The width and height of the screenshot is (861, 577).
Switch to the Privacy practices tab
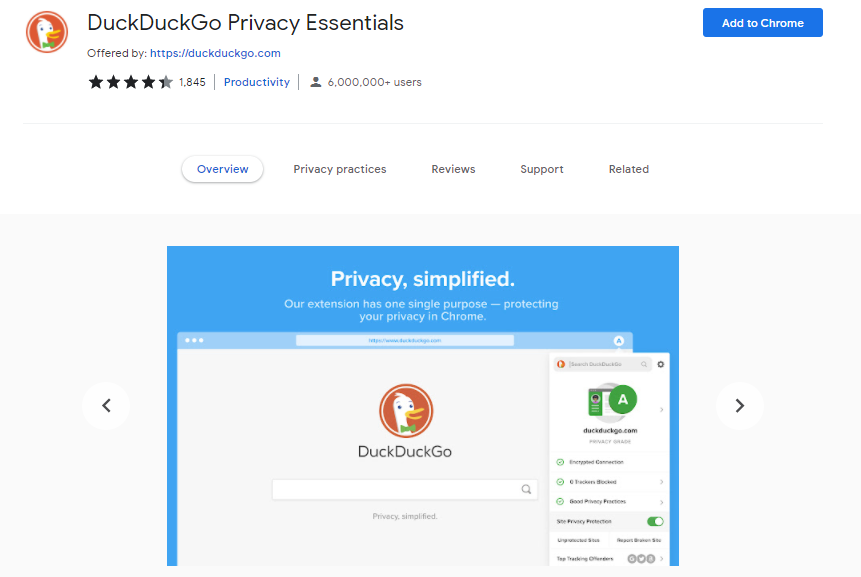coord(340,169)
